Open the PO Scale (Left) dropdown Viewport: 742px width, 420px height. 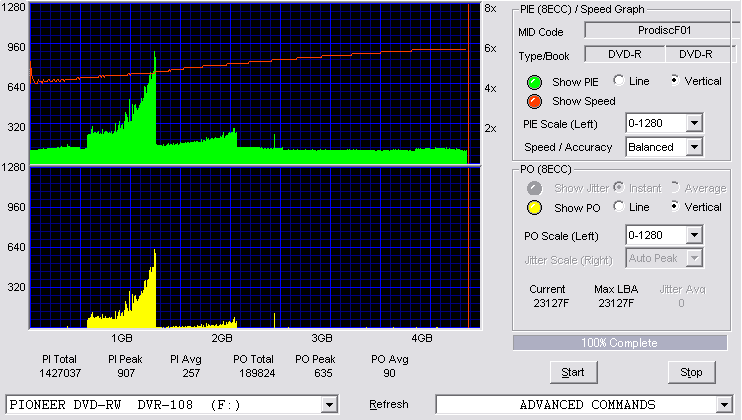point(694,235)
